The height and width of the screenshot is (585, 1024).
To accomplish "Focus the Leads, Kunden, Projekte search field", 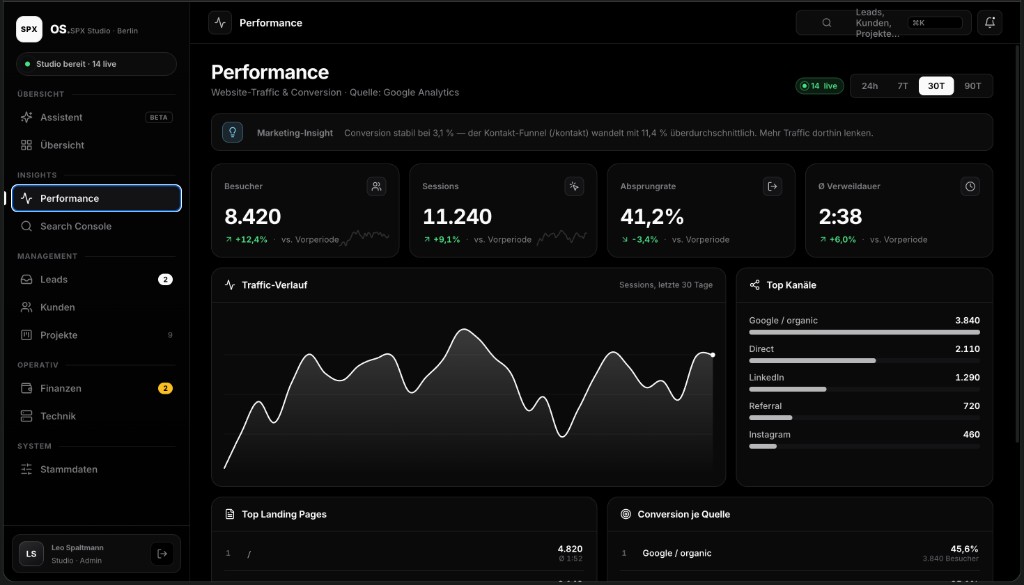I will click(884, 23).
